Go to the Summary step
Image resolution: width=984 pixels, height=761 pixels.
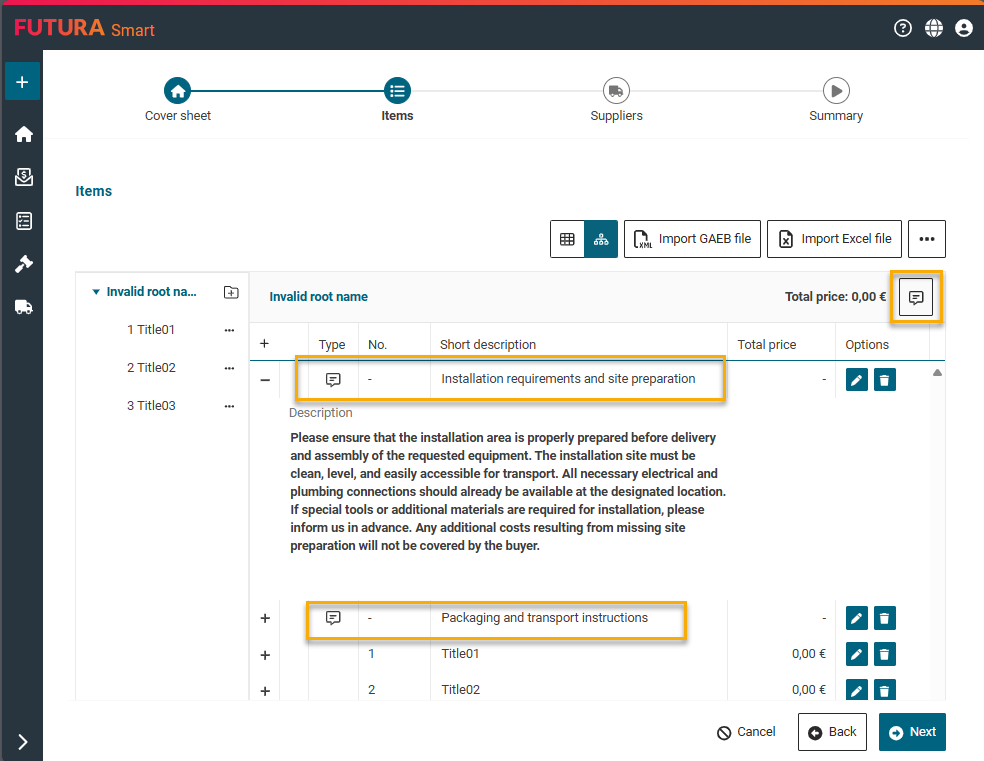point(835,91)
